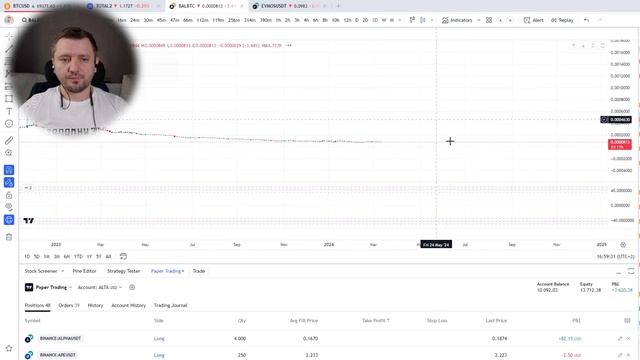The image size is (640, 360).
Task: Select the W weekly timeframe
Action: click(384, 20)
